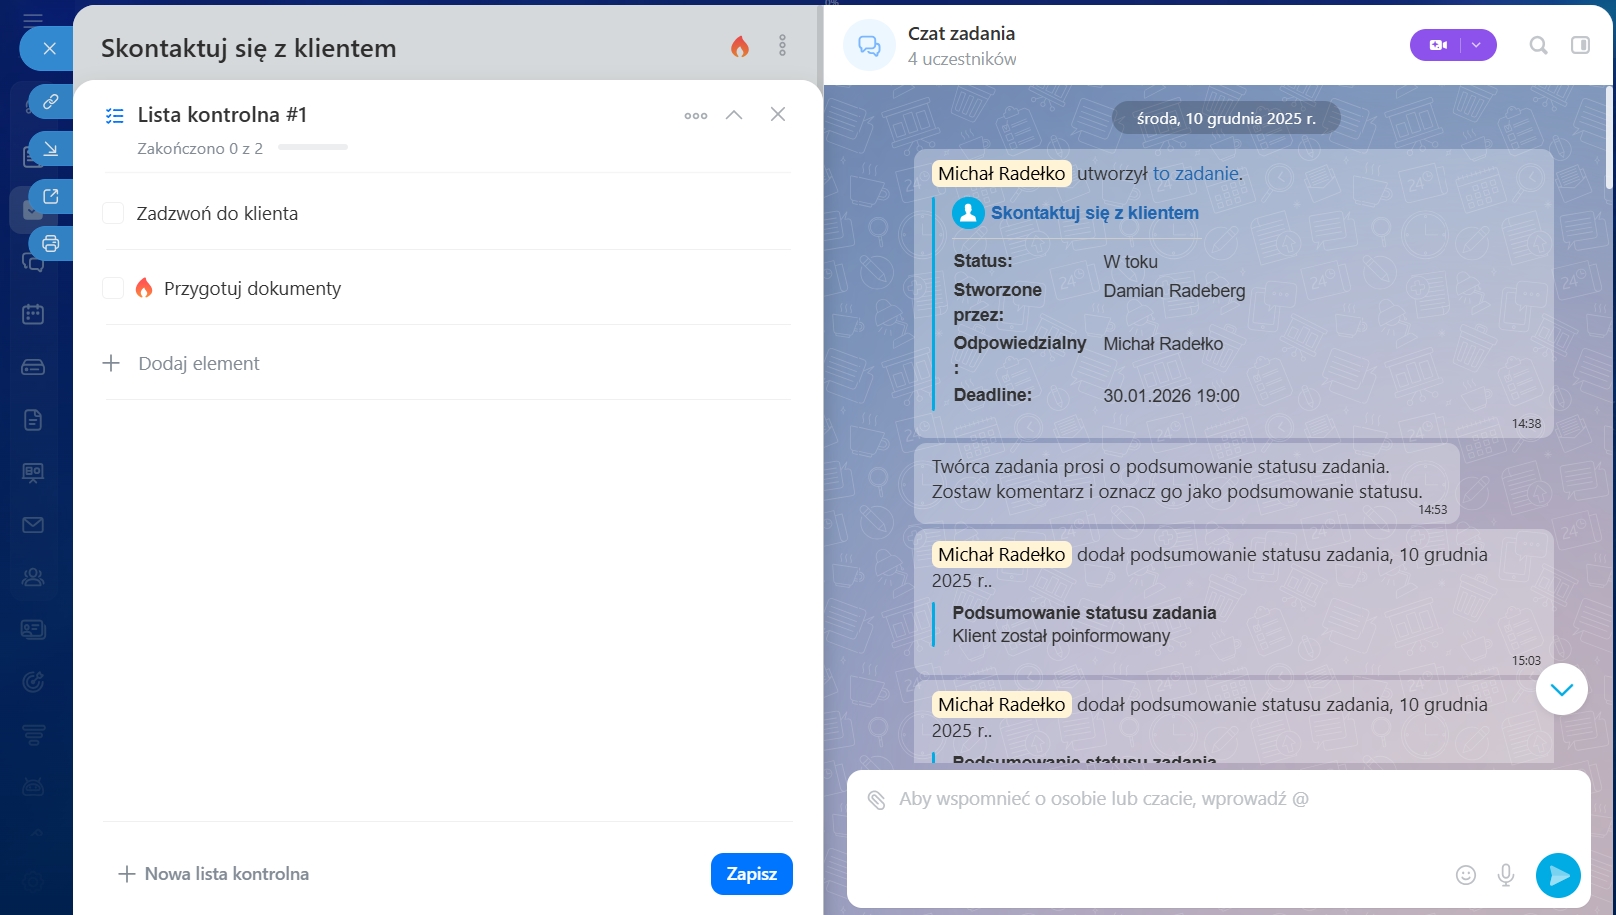Toggle the flame high-priority icon in the task header
Viewport: 1616px width, 915px height.
tap(740, 46)
